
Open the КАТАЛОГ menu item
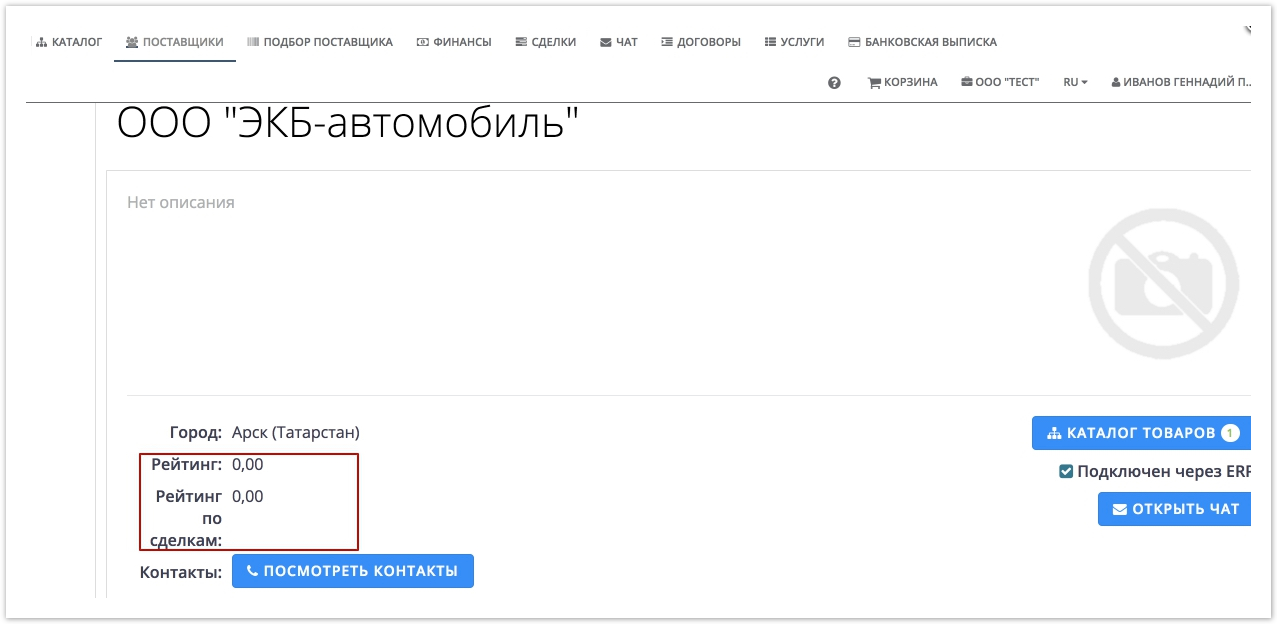pos(69,42)
